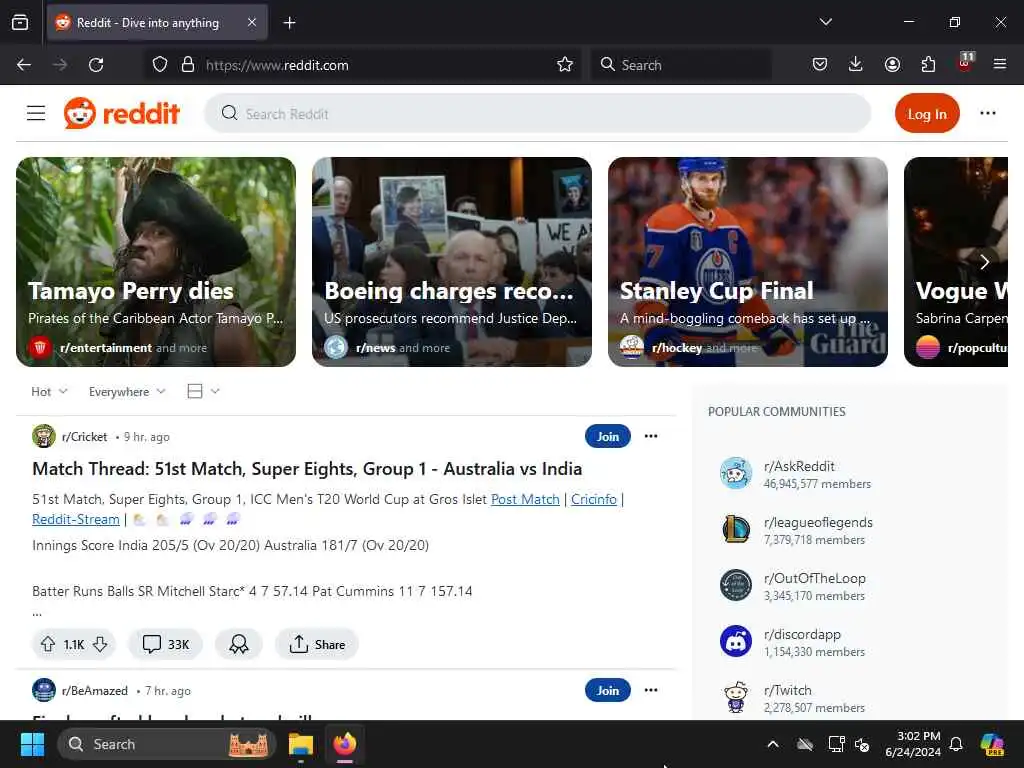Open the Australia vs India match thread
1024x768 pixels.
(307, 469)
